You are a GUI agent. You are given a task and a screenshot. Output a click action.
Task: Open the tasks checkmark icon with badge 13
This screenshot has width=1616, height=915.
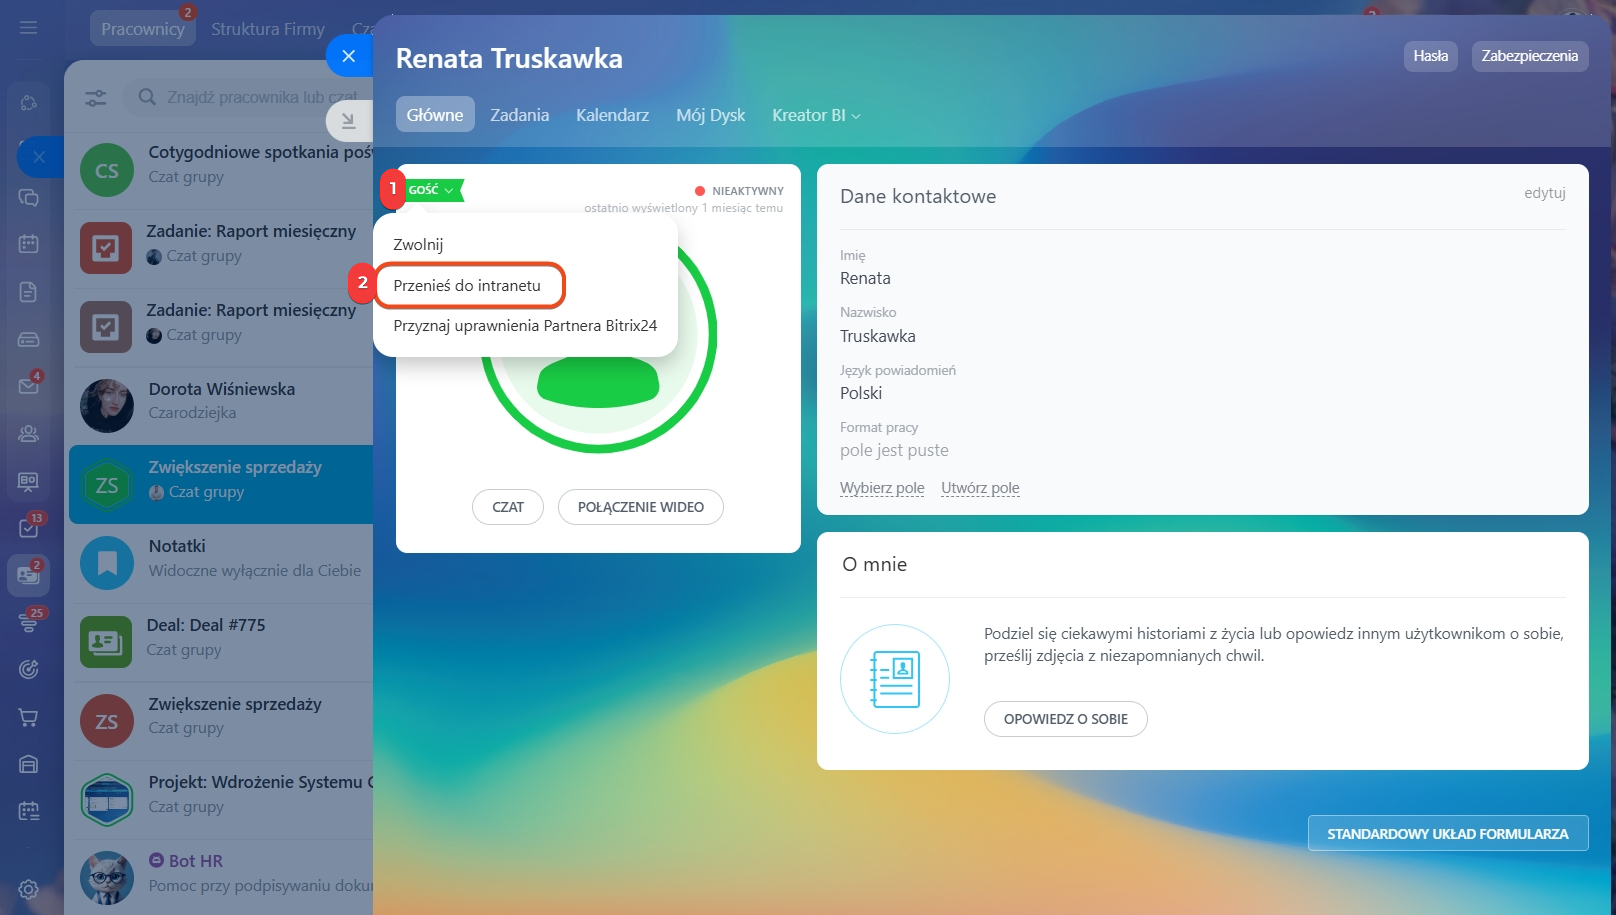[28, 528]
